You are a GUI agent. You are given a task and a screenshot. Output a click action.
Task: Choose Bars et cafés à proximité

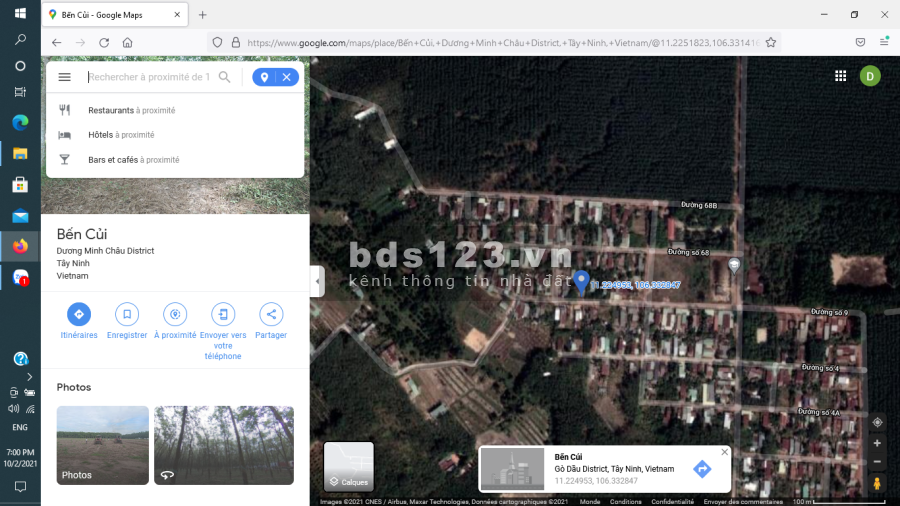coord(133,160)
